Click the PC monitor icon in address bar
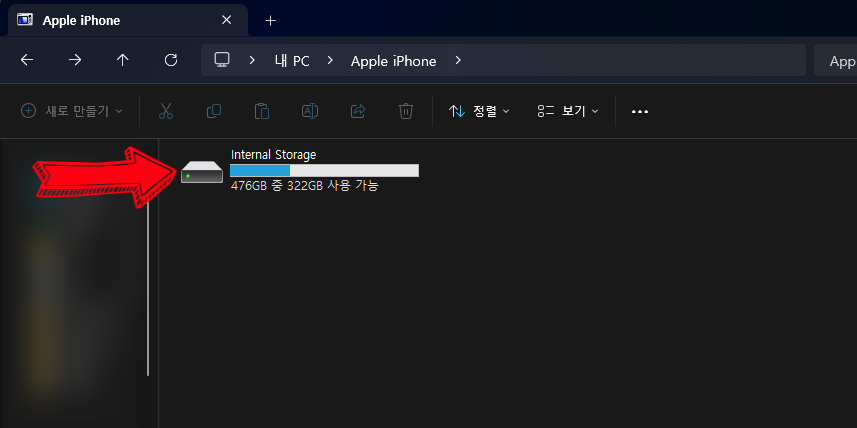The image size is (857, 428). tap(222, 60)
